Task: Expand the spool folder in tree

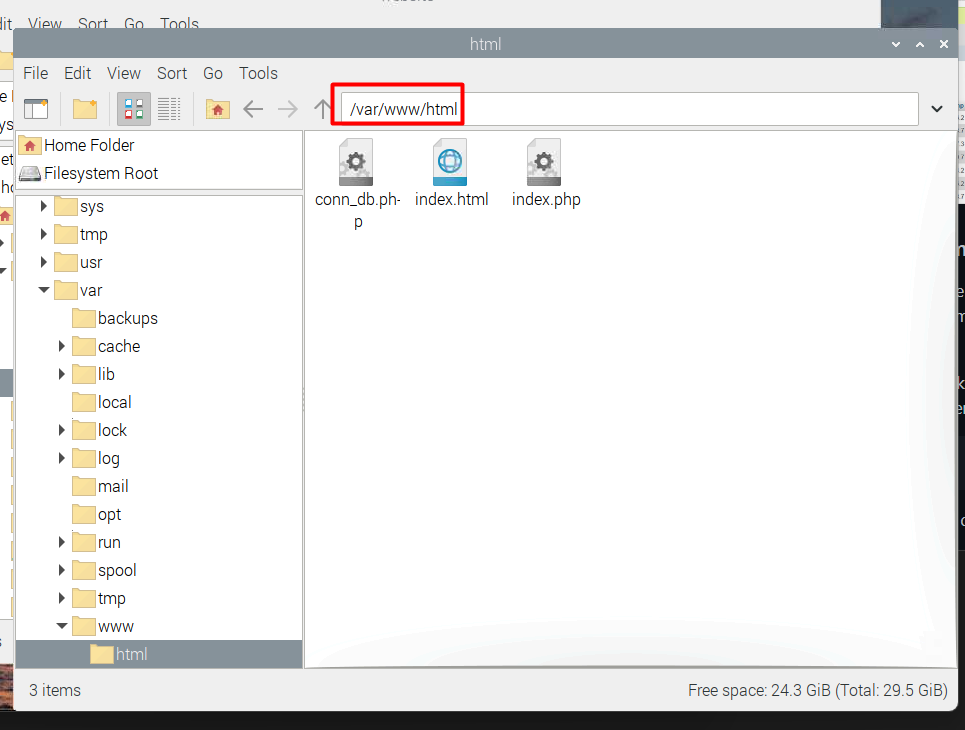Action: tap(62, 570)
